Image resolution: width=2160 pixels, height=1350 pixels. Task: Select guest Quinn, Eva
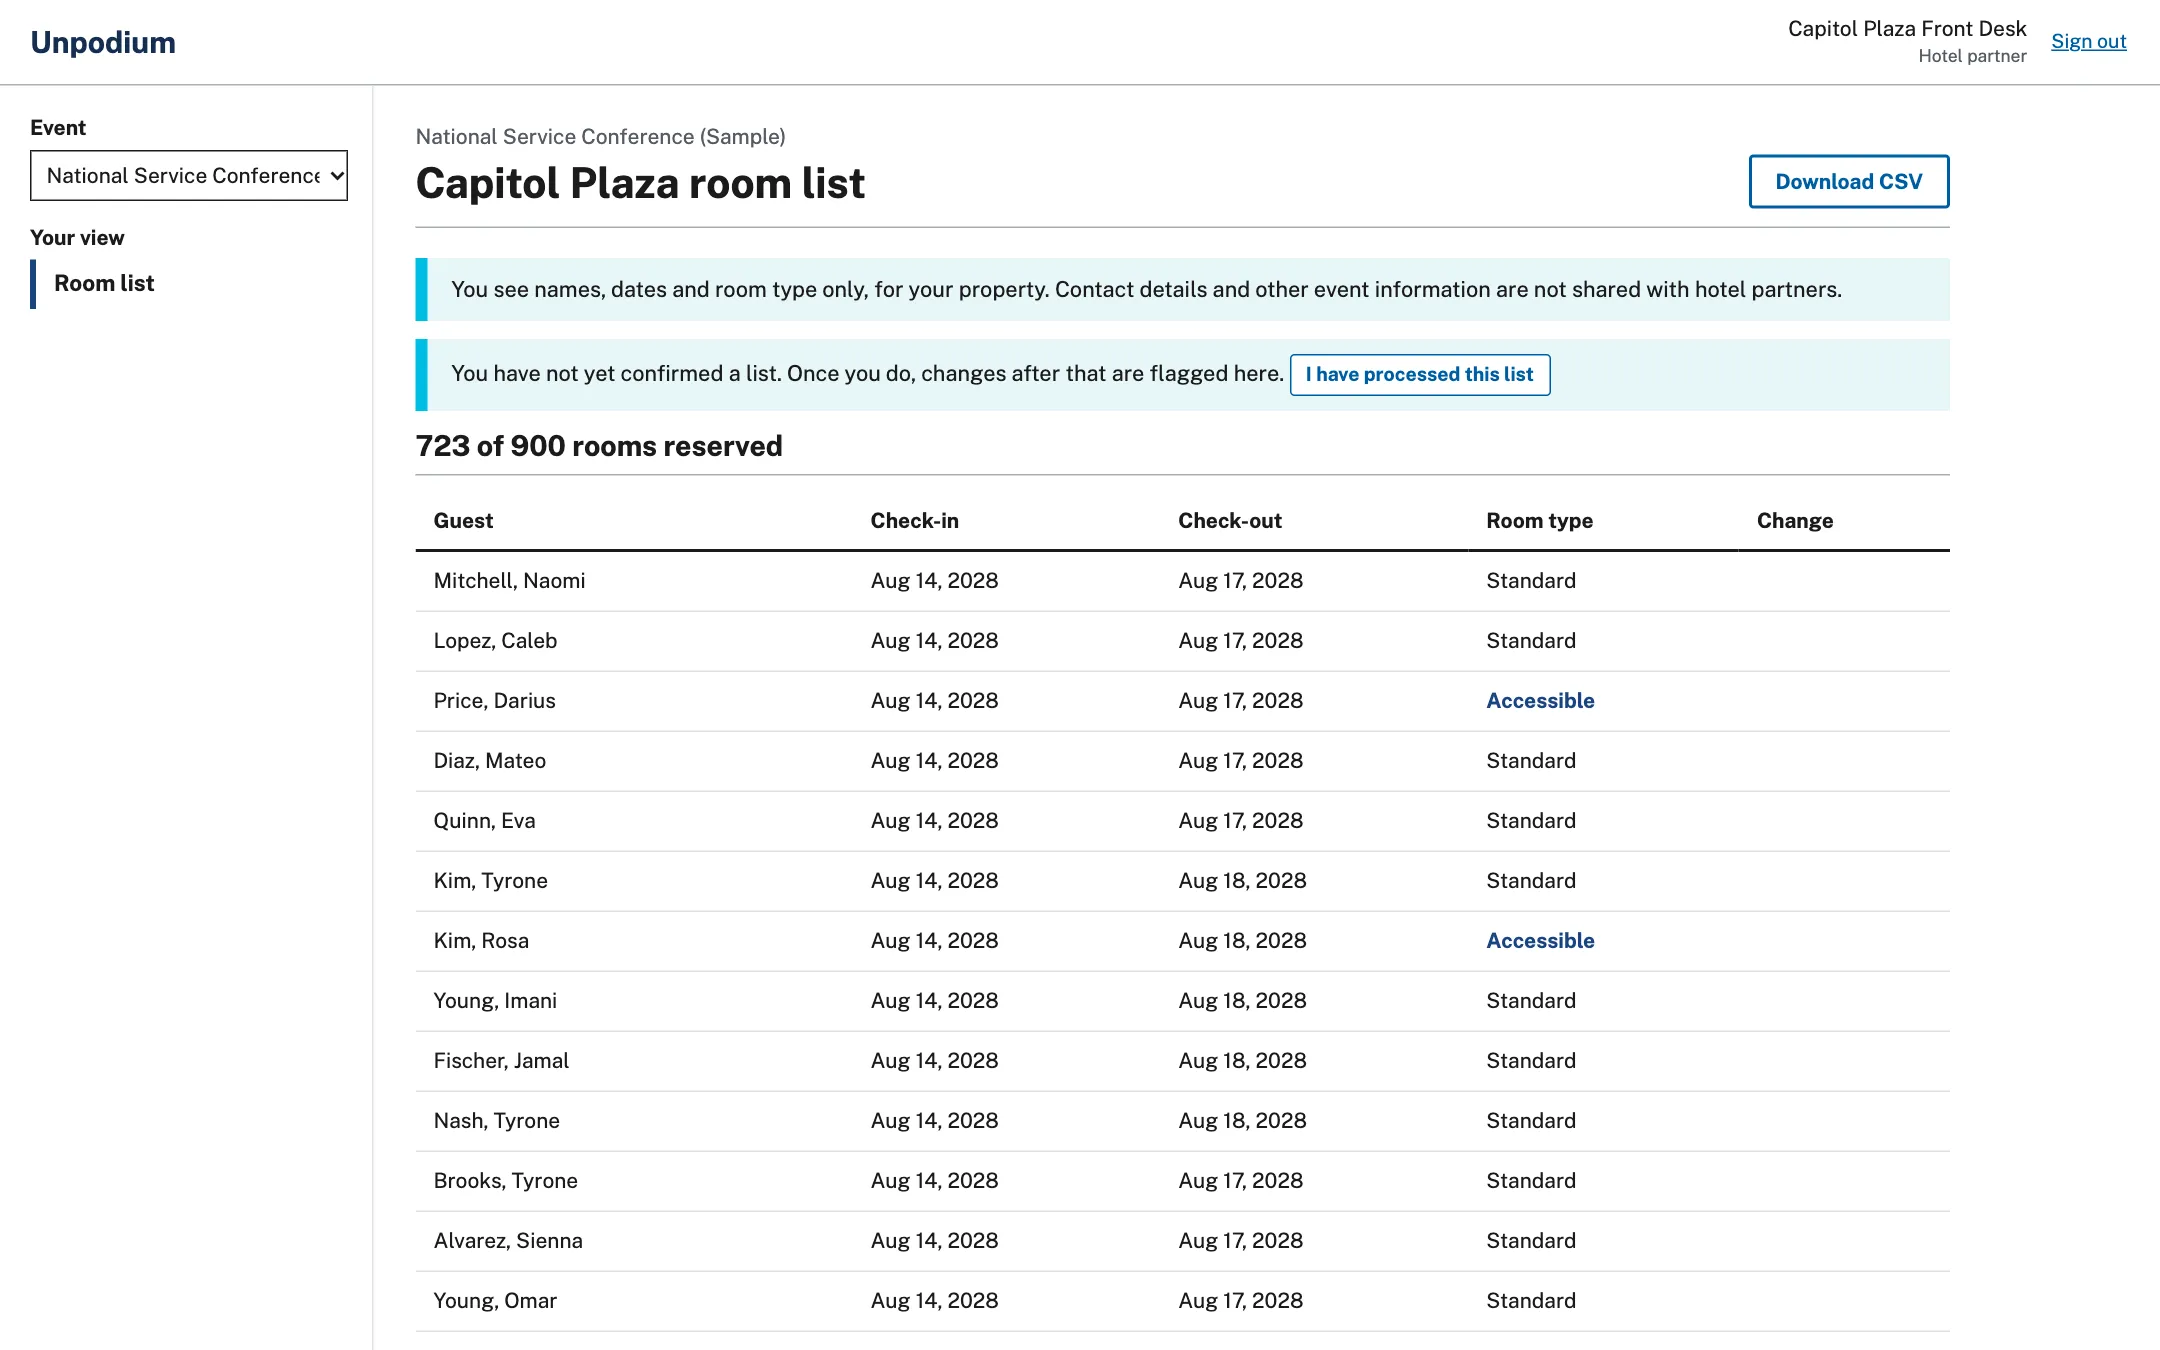[x=484, y=821]
